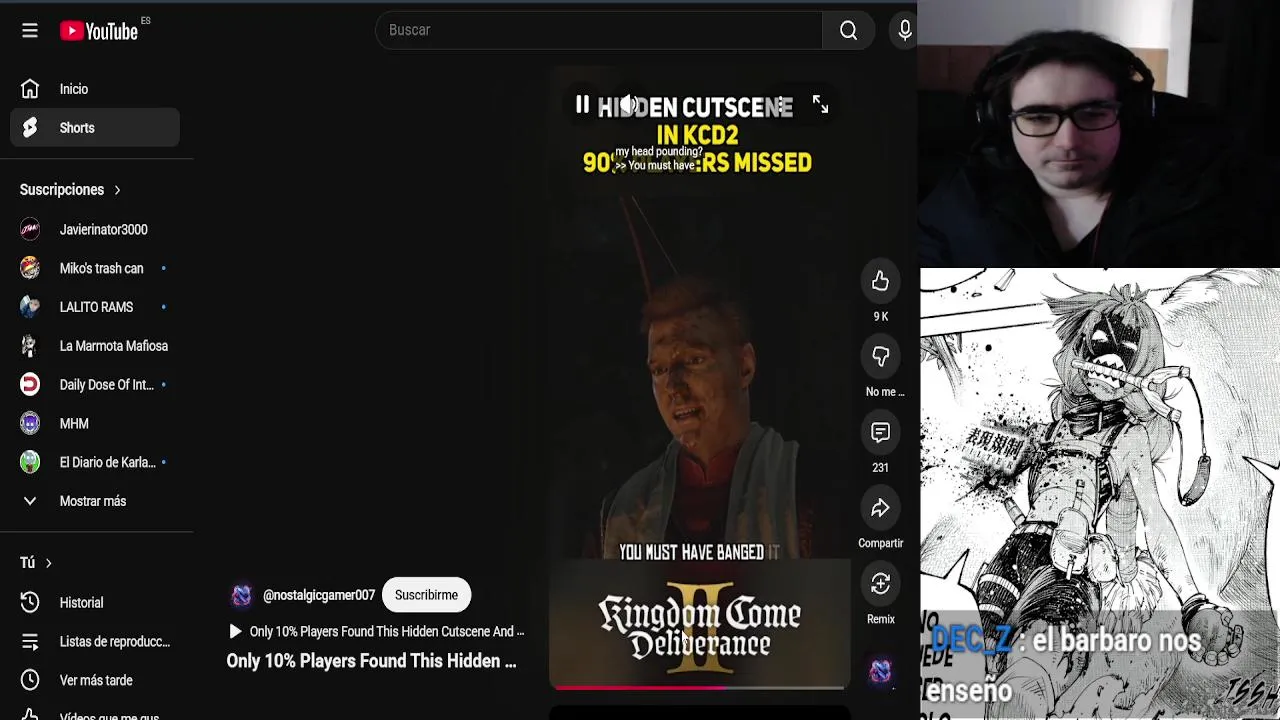Open comments with 231 replies
Viewport: 1280px width, 720px height.
(x=880, y=432)
